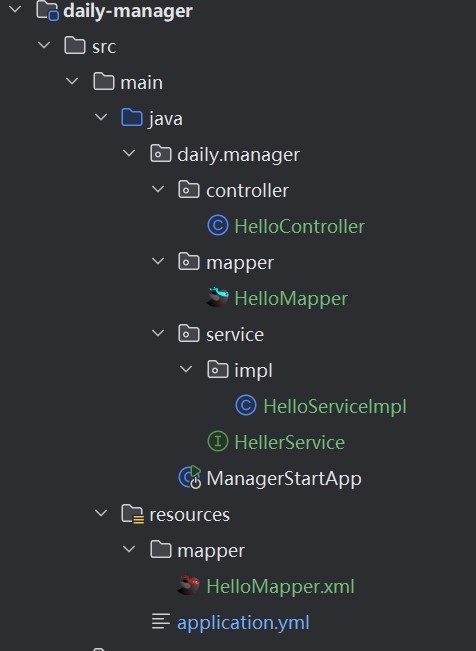Click the blue java source folder icon
This screenshot has height=651, width=476.
(x=132, y=117)
